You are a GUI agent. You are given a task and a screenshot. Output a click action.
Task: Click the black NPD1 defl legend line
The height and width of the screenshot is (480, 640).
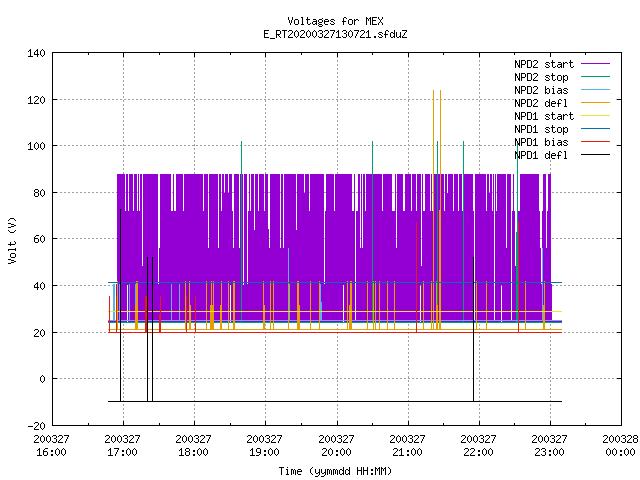pyautogui.click(x=596, y=155)
